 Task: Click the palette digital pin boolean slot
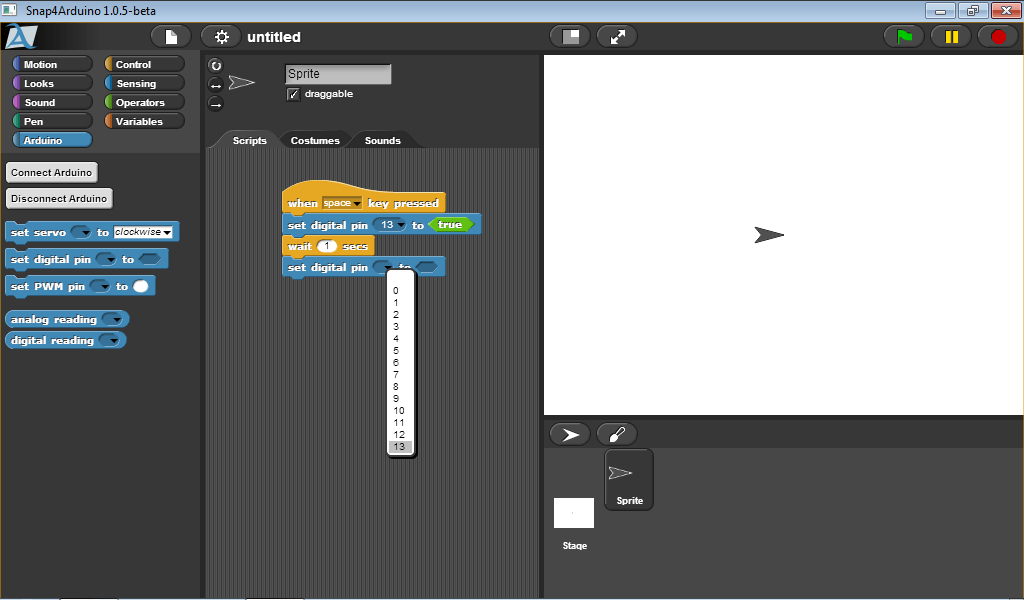[x=150, y=259]
